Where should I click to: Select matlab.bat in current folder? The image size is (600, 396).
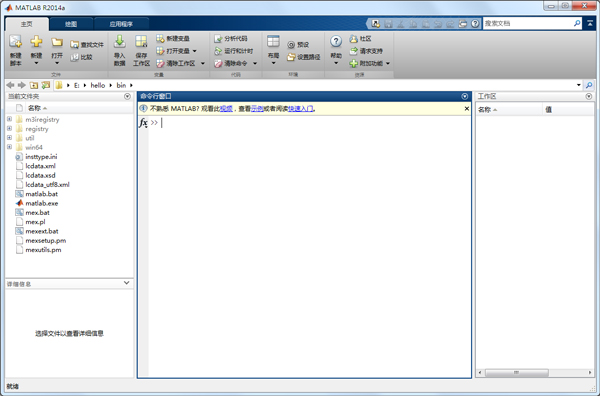(x=42, y=194)
